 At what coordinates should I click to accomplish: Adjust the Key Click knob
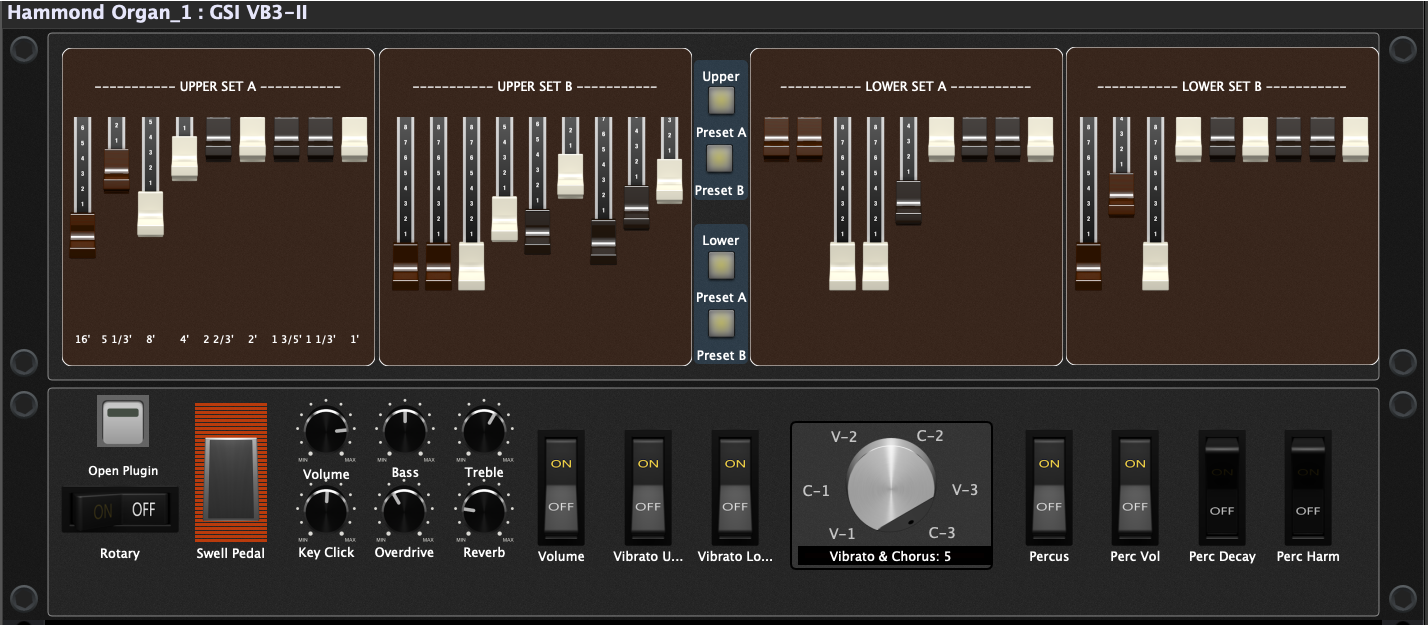tap(325, 511)
